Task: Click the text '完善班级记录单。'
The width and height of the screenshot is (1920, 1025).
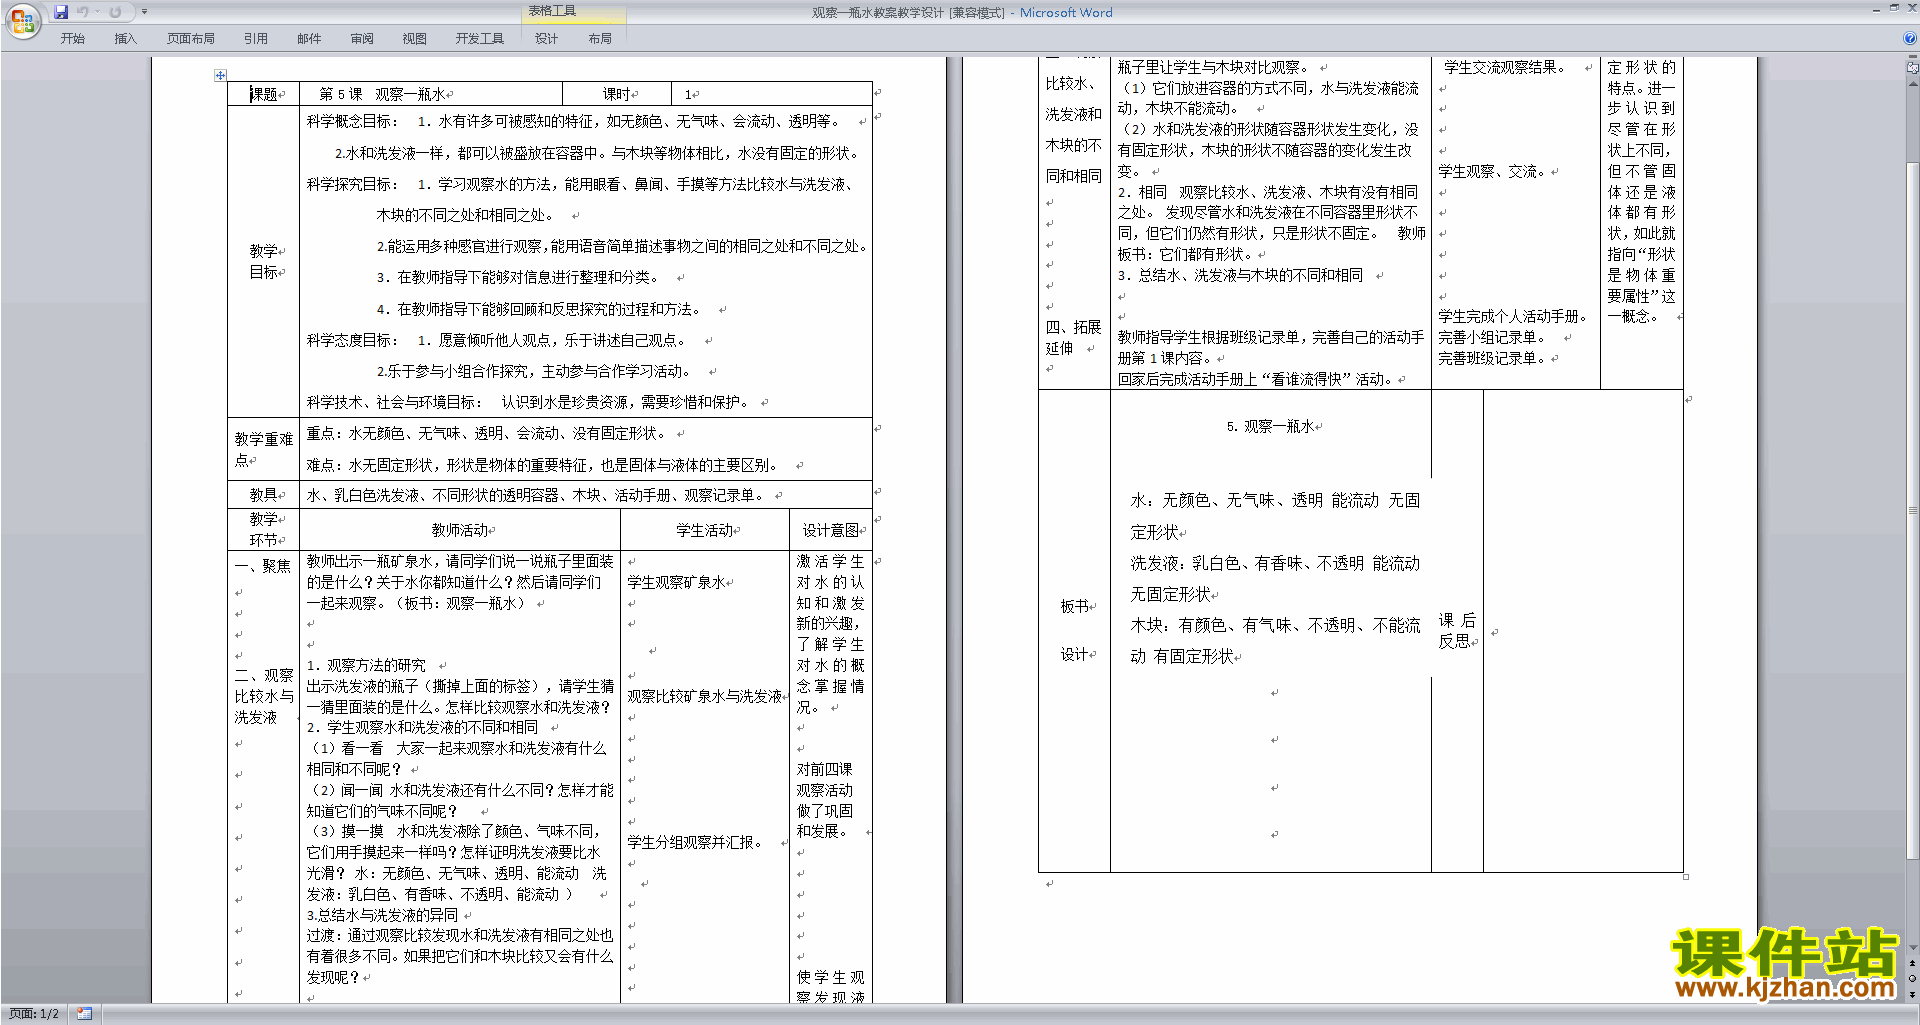Action: click(x=1494, y=358)
